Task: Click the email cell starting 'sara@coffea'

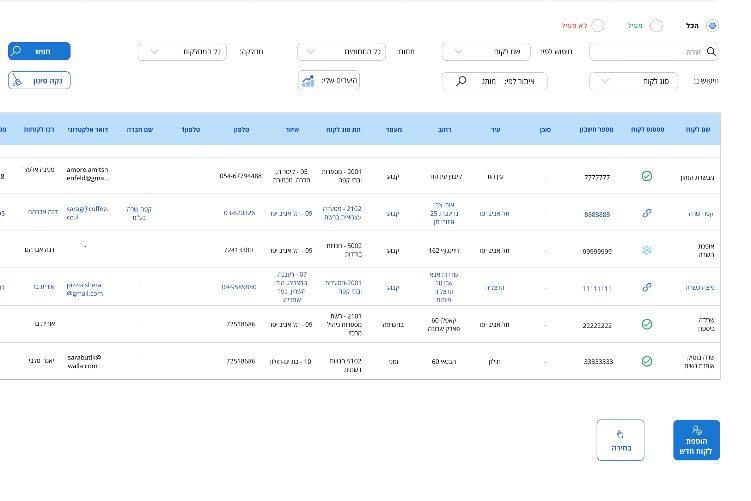Action: (x=87, y=213)
